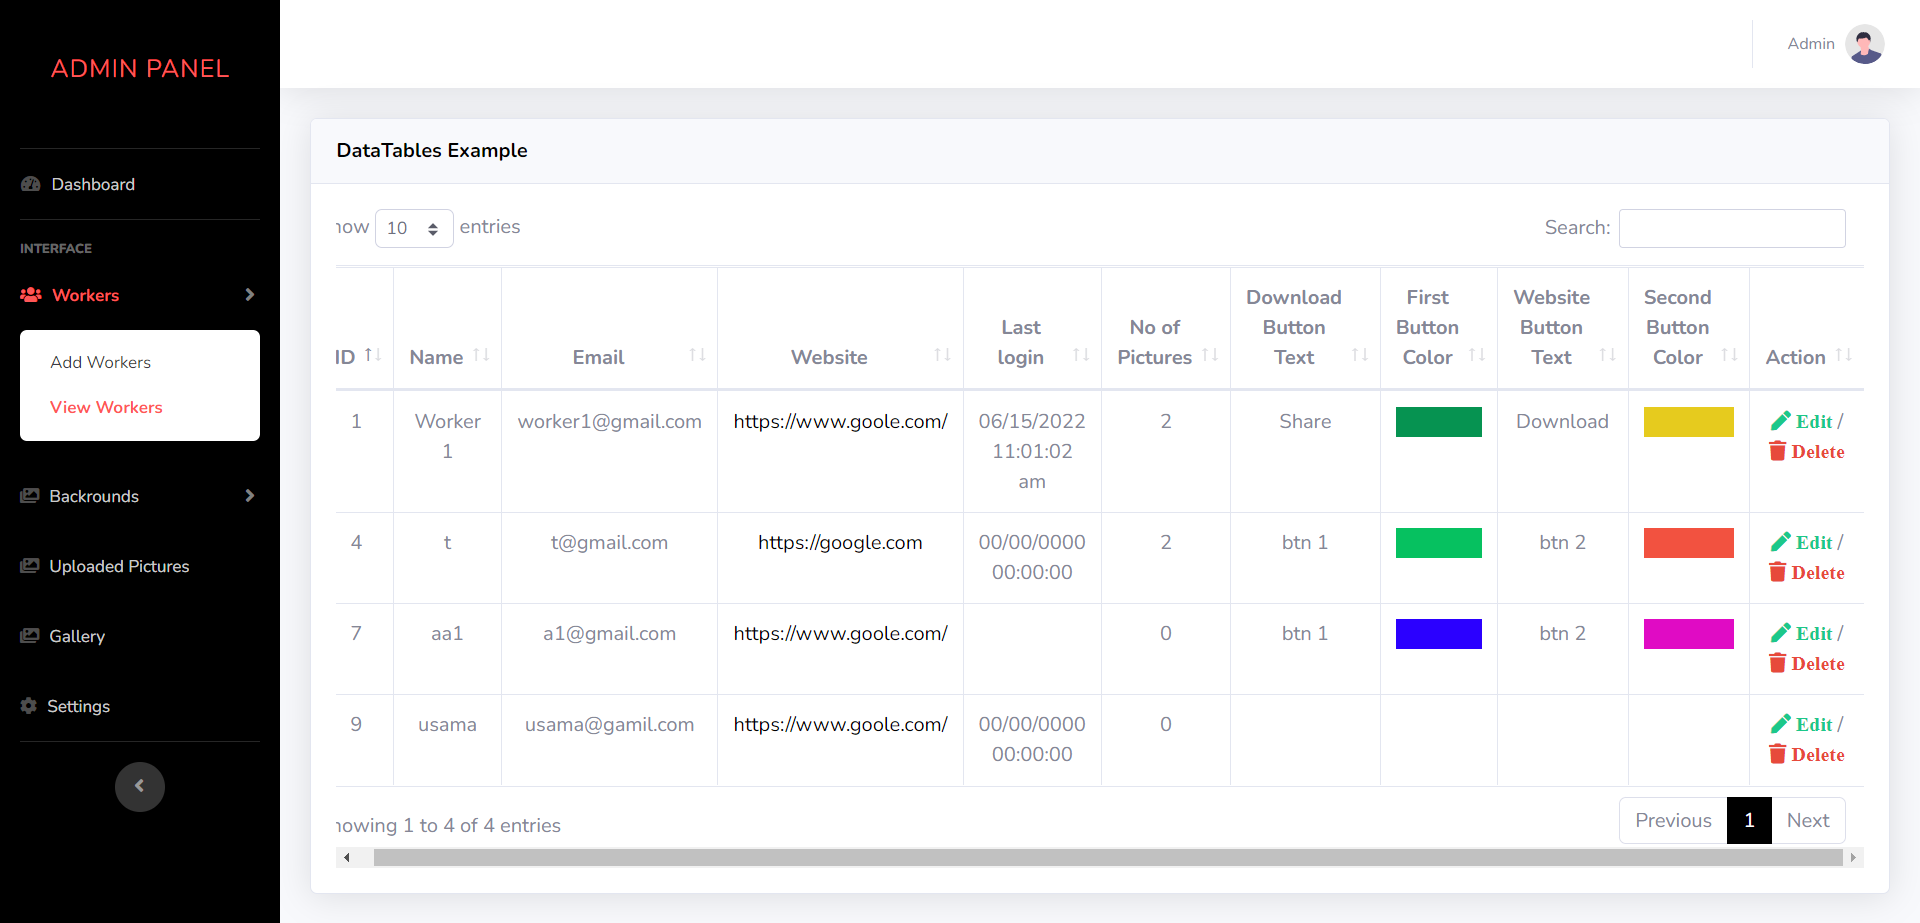Toggle sort on Last login column
This screenshot has height=923, width=1920.
tap(1080, 355)
